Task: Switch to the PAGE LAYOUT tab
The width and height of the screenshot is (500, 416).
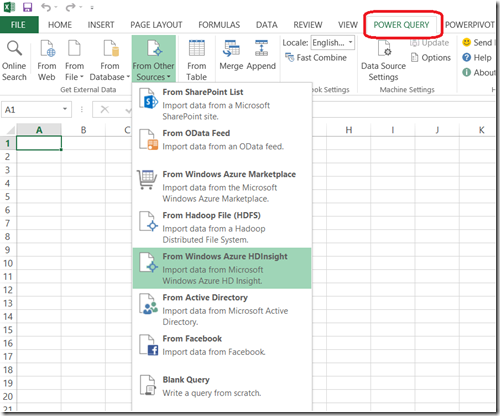Action: [x=156, y=25]
